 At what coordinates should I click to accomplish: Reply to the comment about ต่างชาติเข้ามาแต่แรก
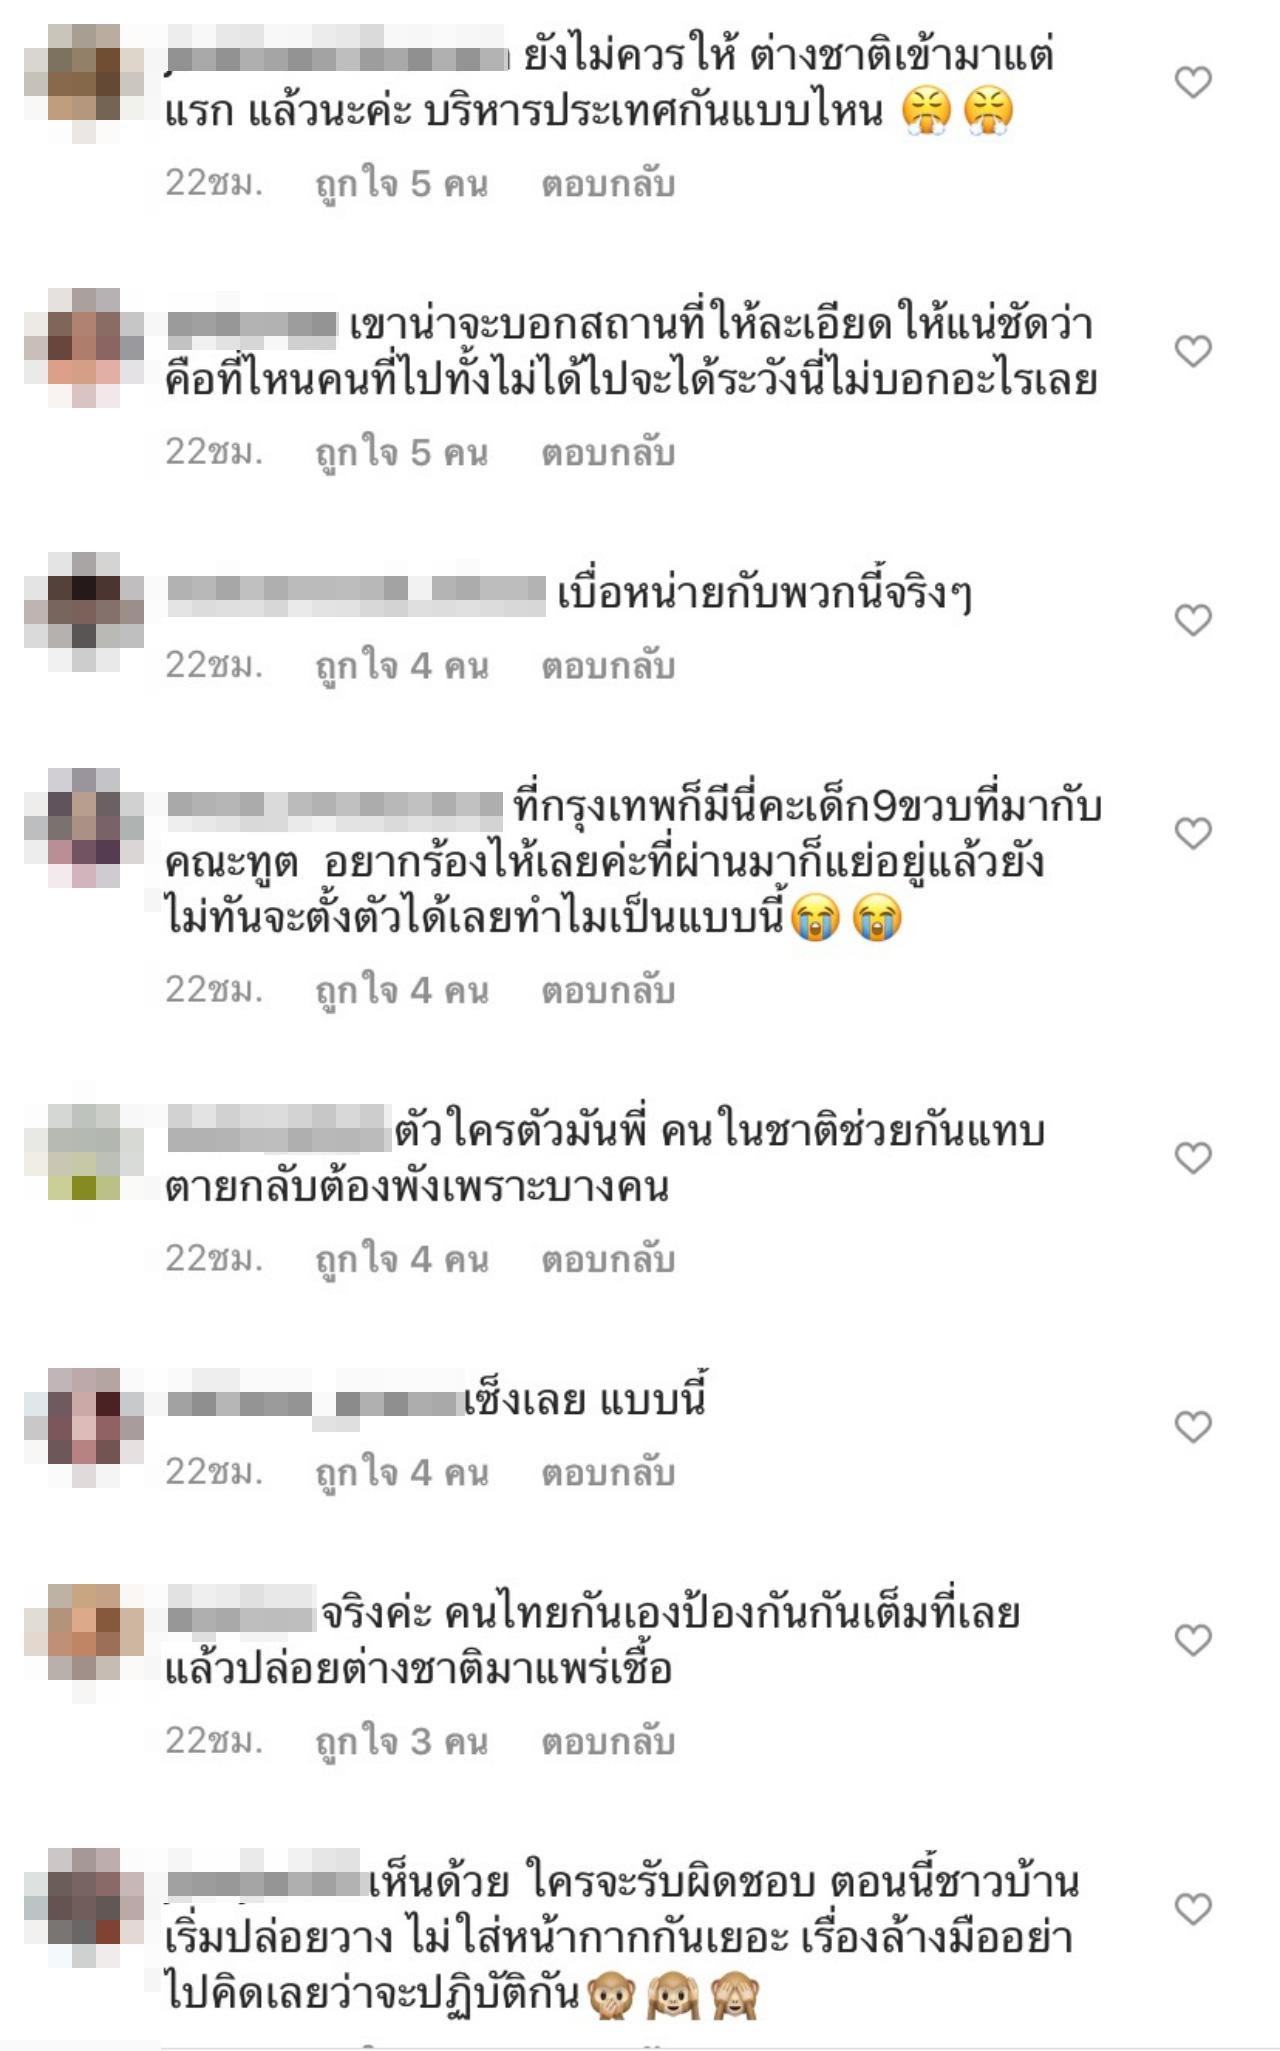click(x=608, y=185)
